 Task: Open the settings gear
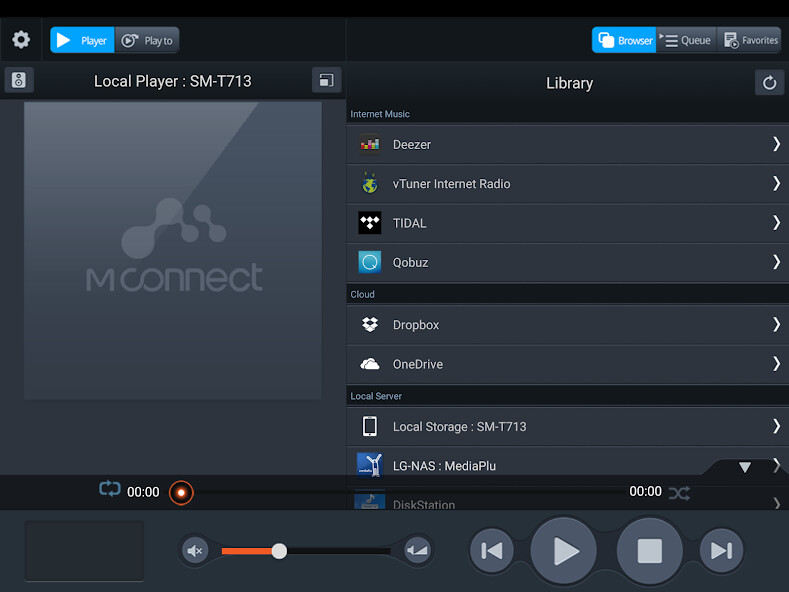pos(21,39)
